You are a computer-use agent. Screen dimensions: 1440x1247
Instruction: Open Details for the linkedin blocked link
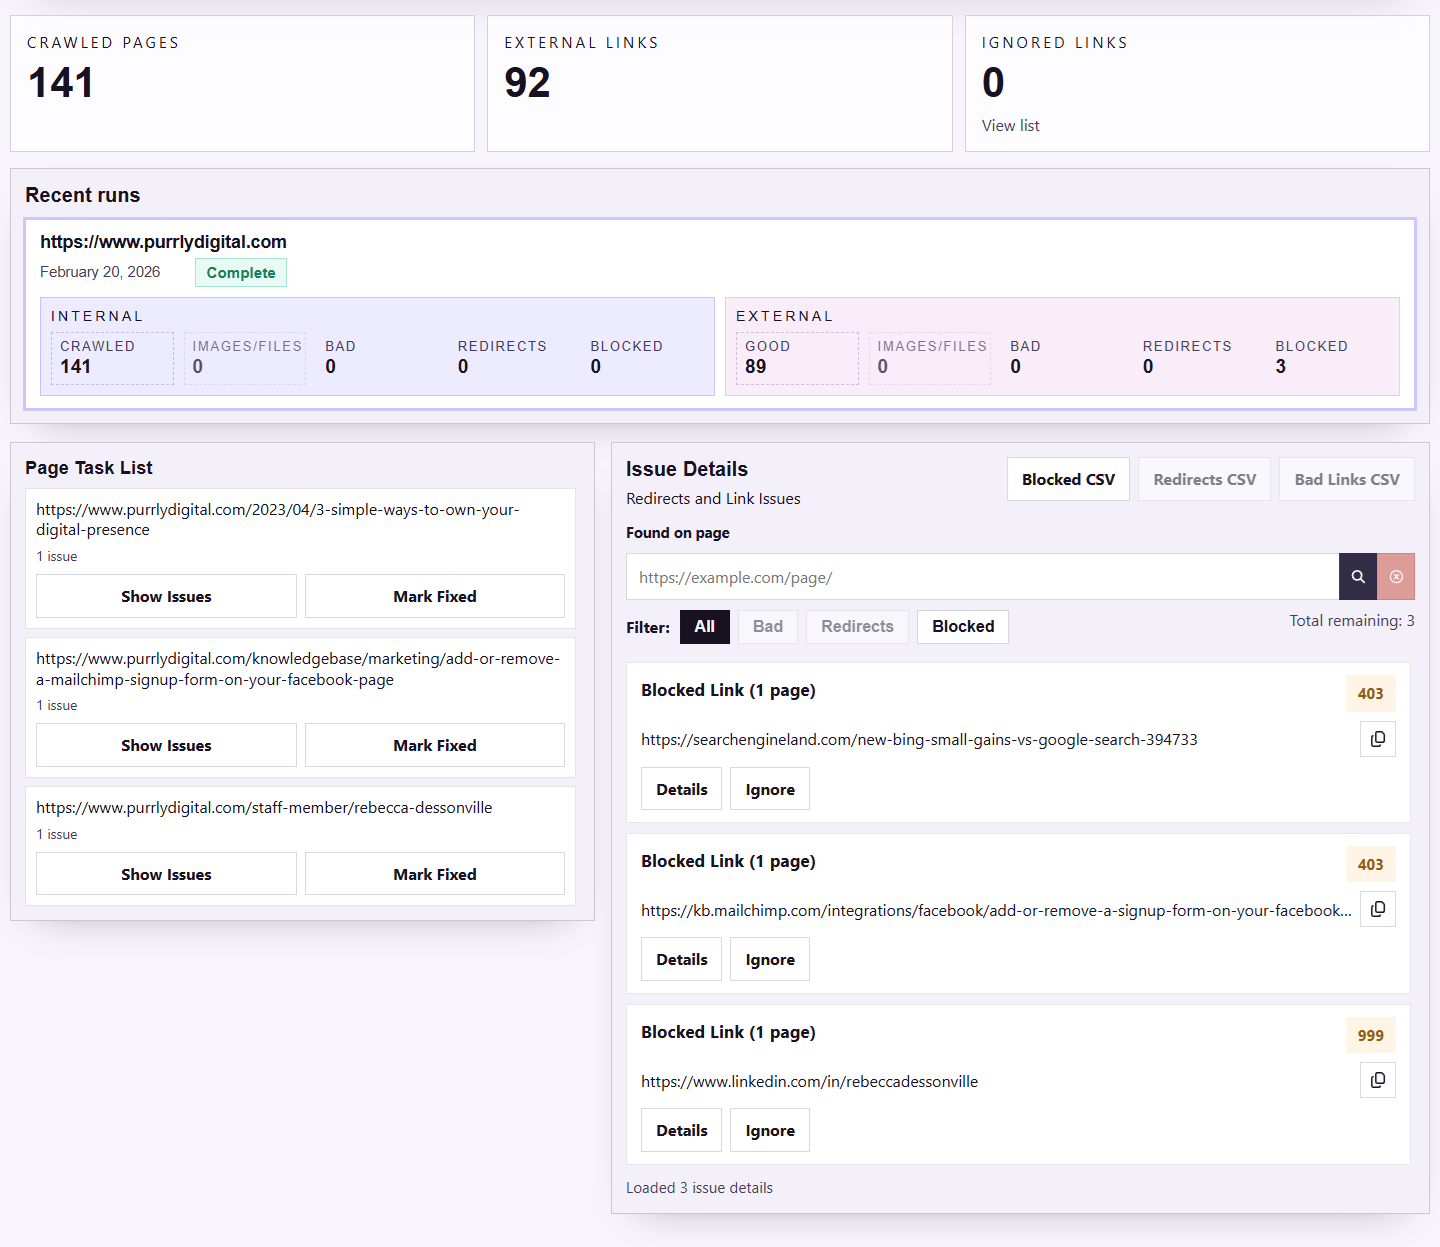click(681, 1129)
